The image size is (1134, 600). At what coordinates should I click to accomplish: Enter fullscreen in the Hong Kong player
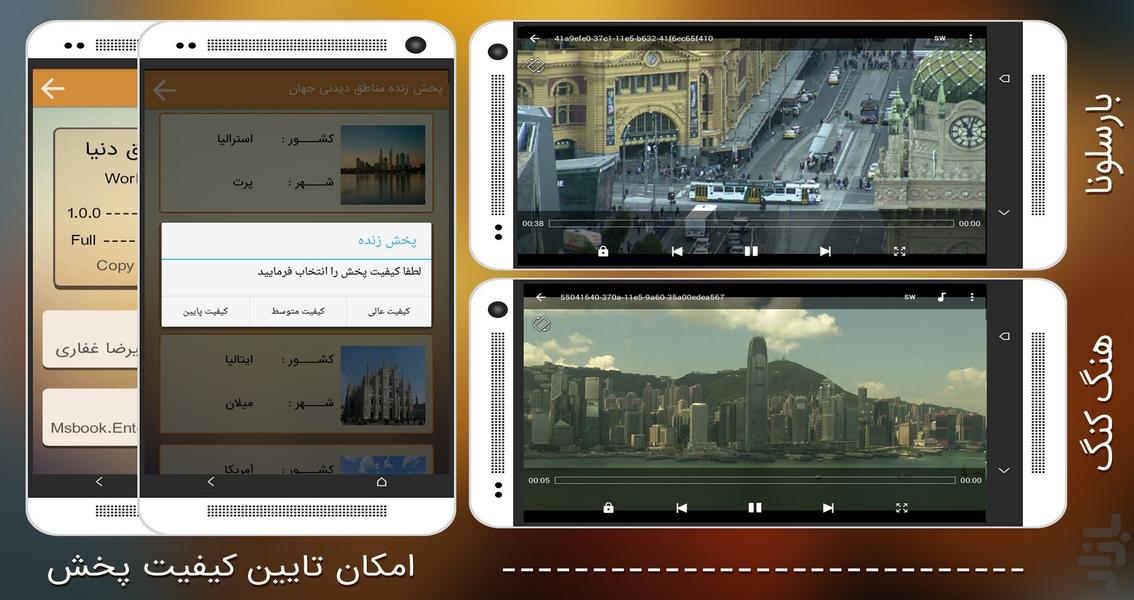[x=902, y=508]
